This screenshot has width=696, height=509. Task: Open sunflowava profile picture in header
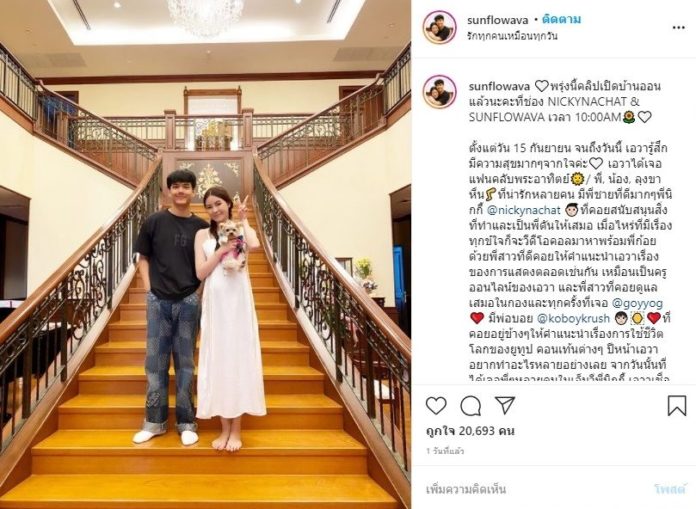pyautogui.click(x=439, y=27)
